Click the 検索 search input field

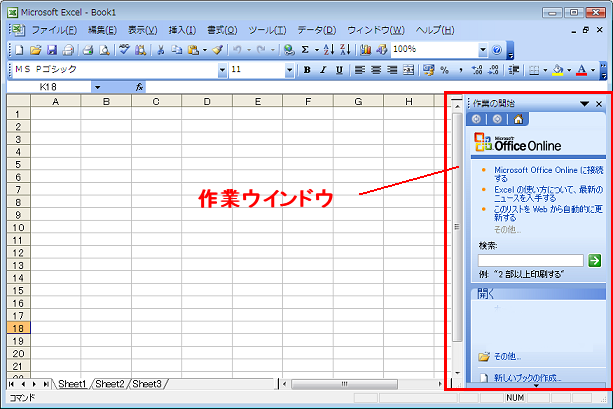coord(531,260)
